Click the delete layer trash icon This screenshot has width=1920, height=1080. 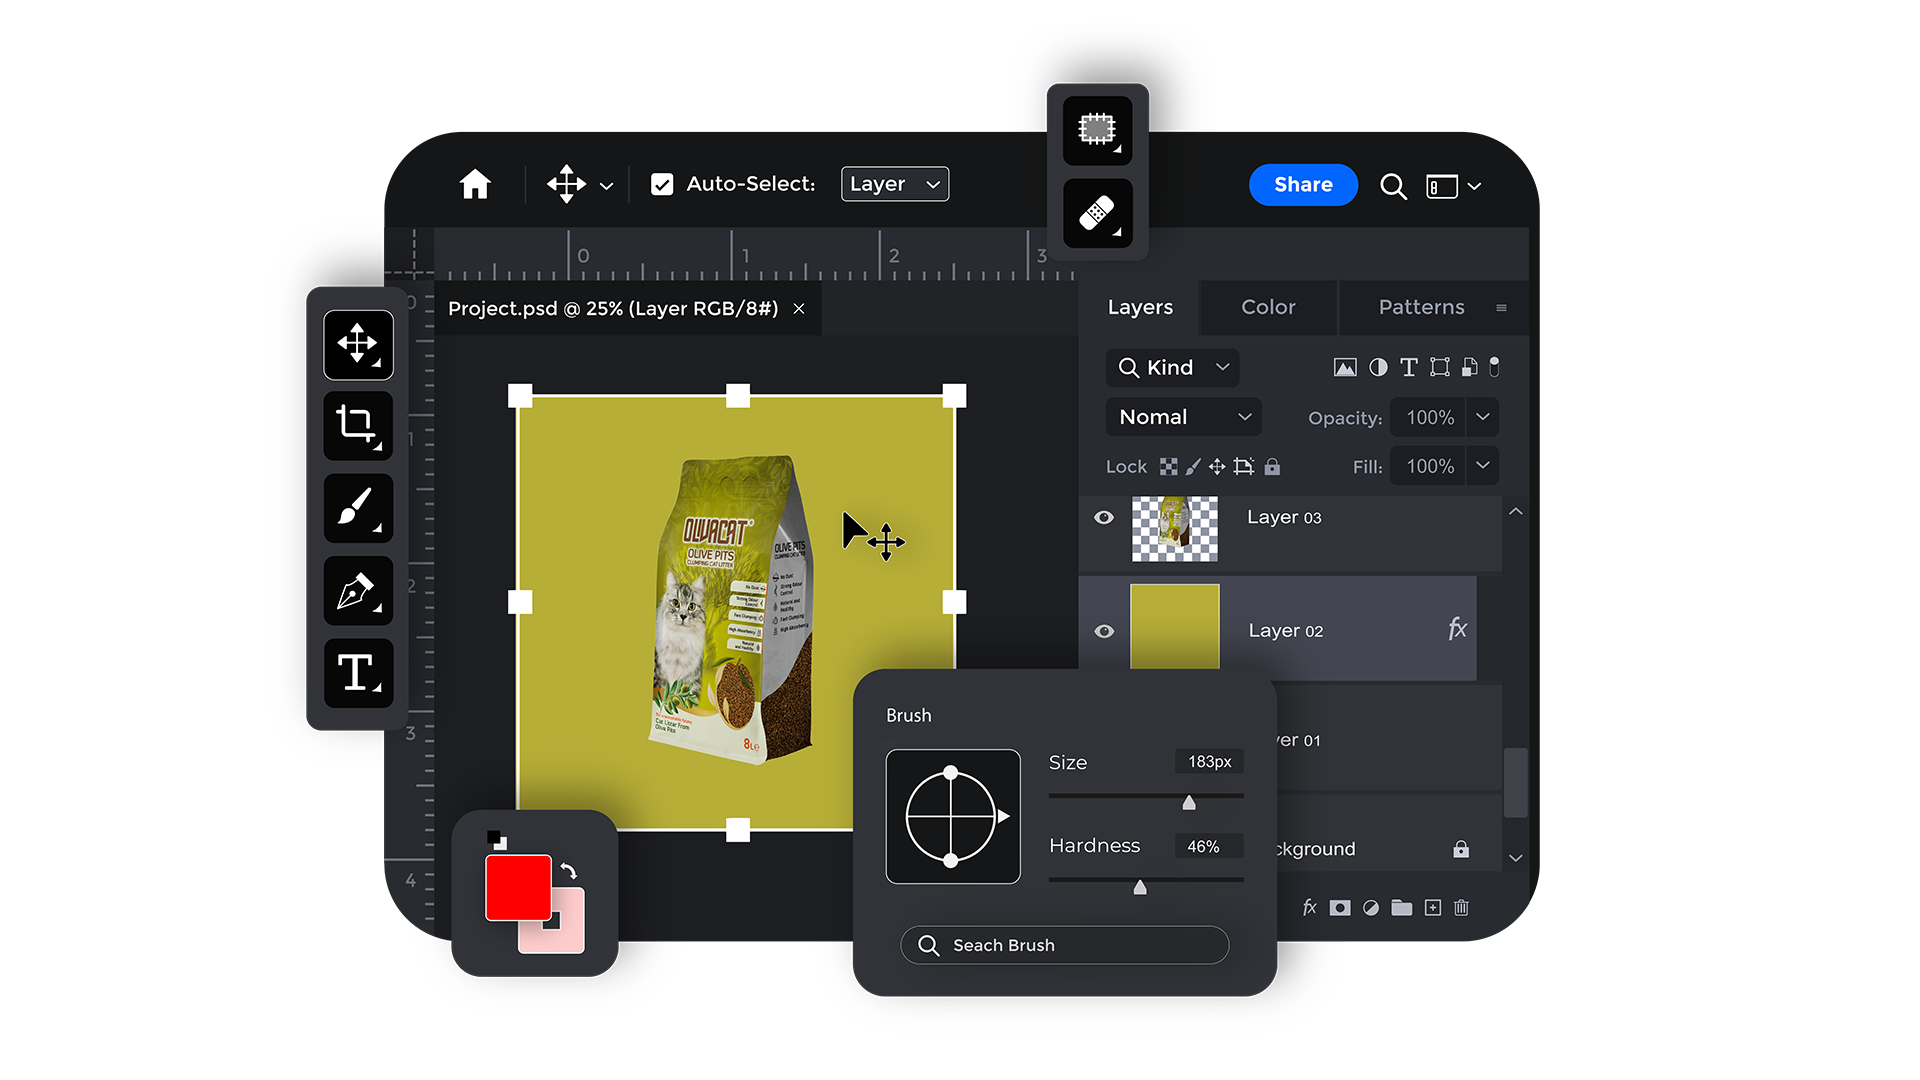click(x=1461, y=908)
